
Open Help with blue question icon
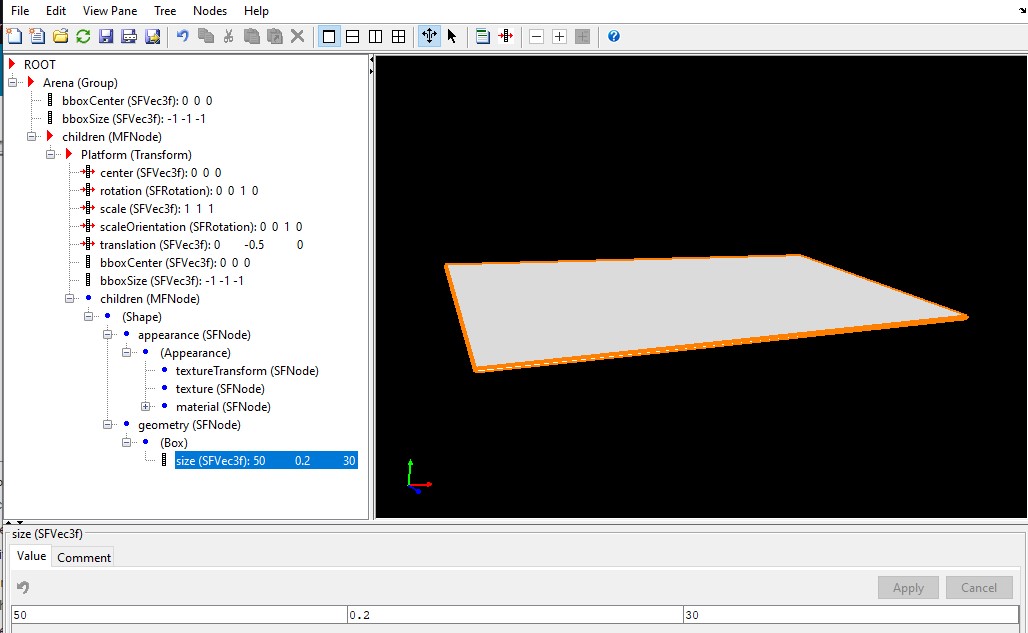tap(614, 36)
